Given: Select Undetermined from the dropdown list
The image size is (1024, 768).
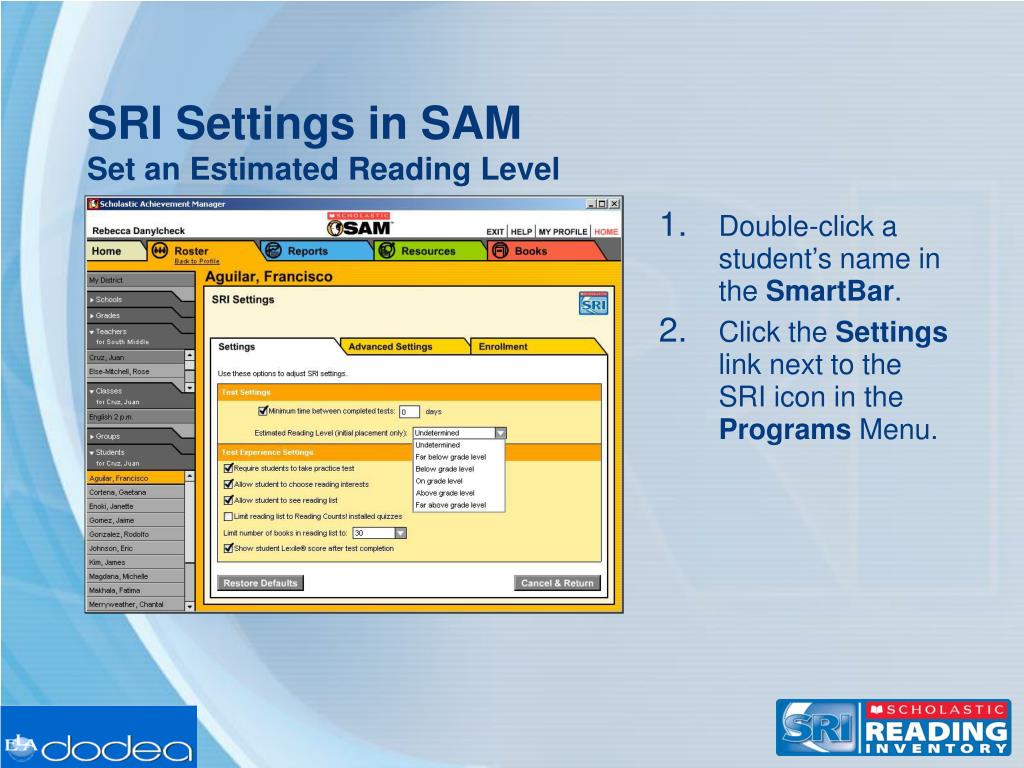Looking at the screenshot, I should coord(459,445).
